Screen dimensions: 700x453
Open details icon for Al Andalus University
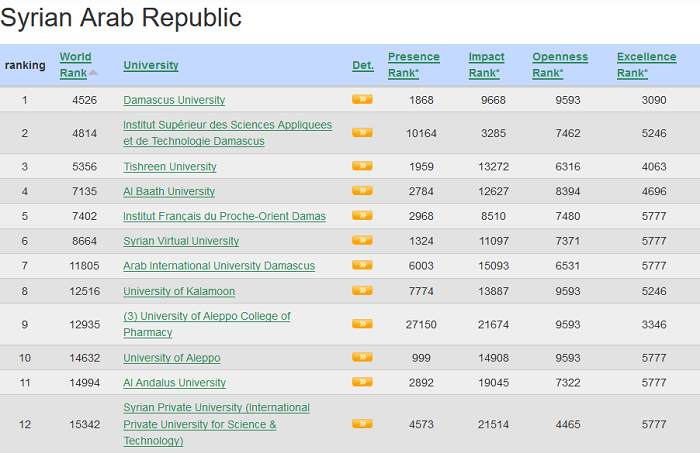(362, 382)
